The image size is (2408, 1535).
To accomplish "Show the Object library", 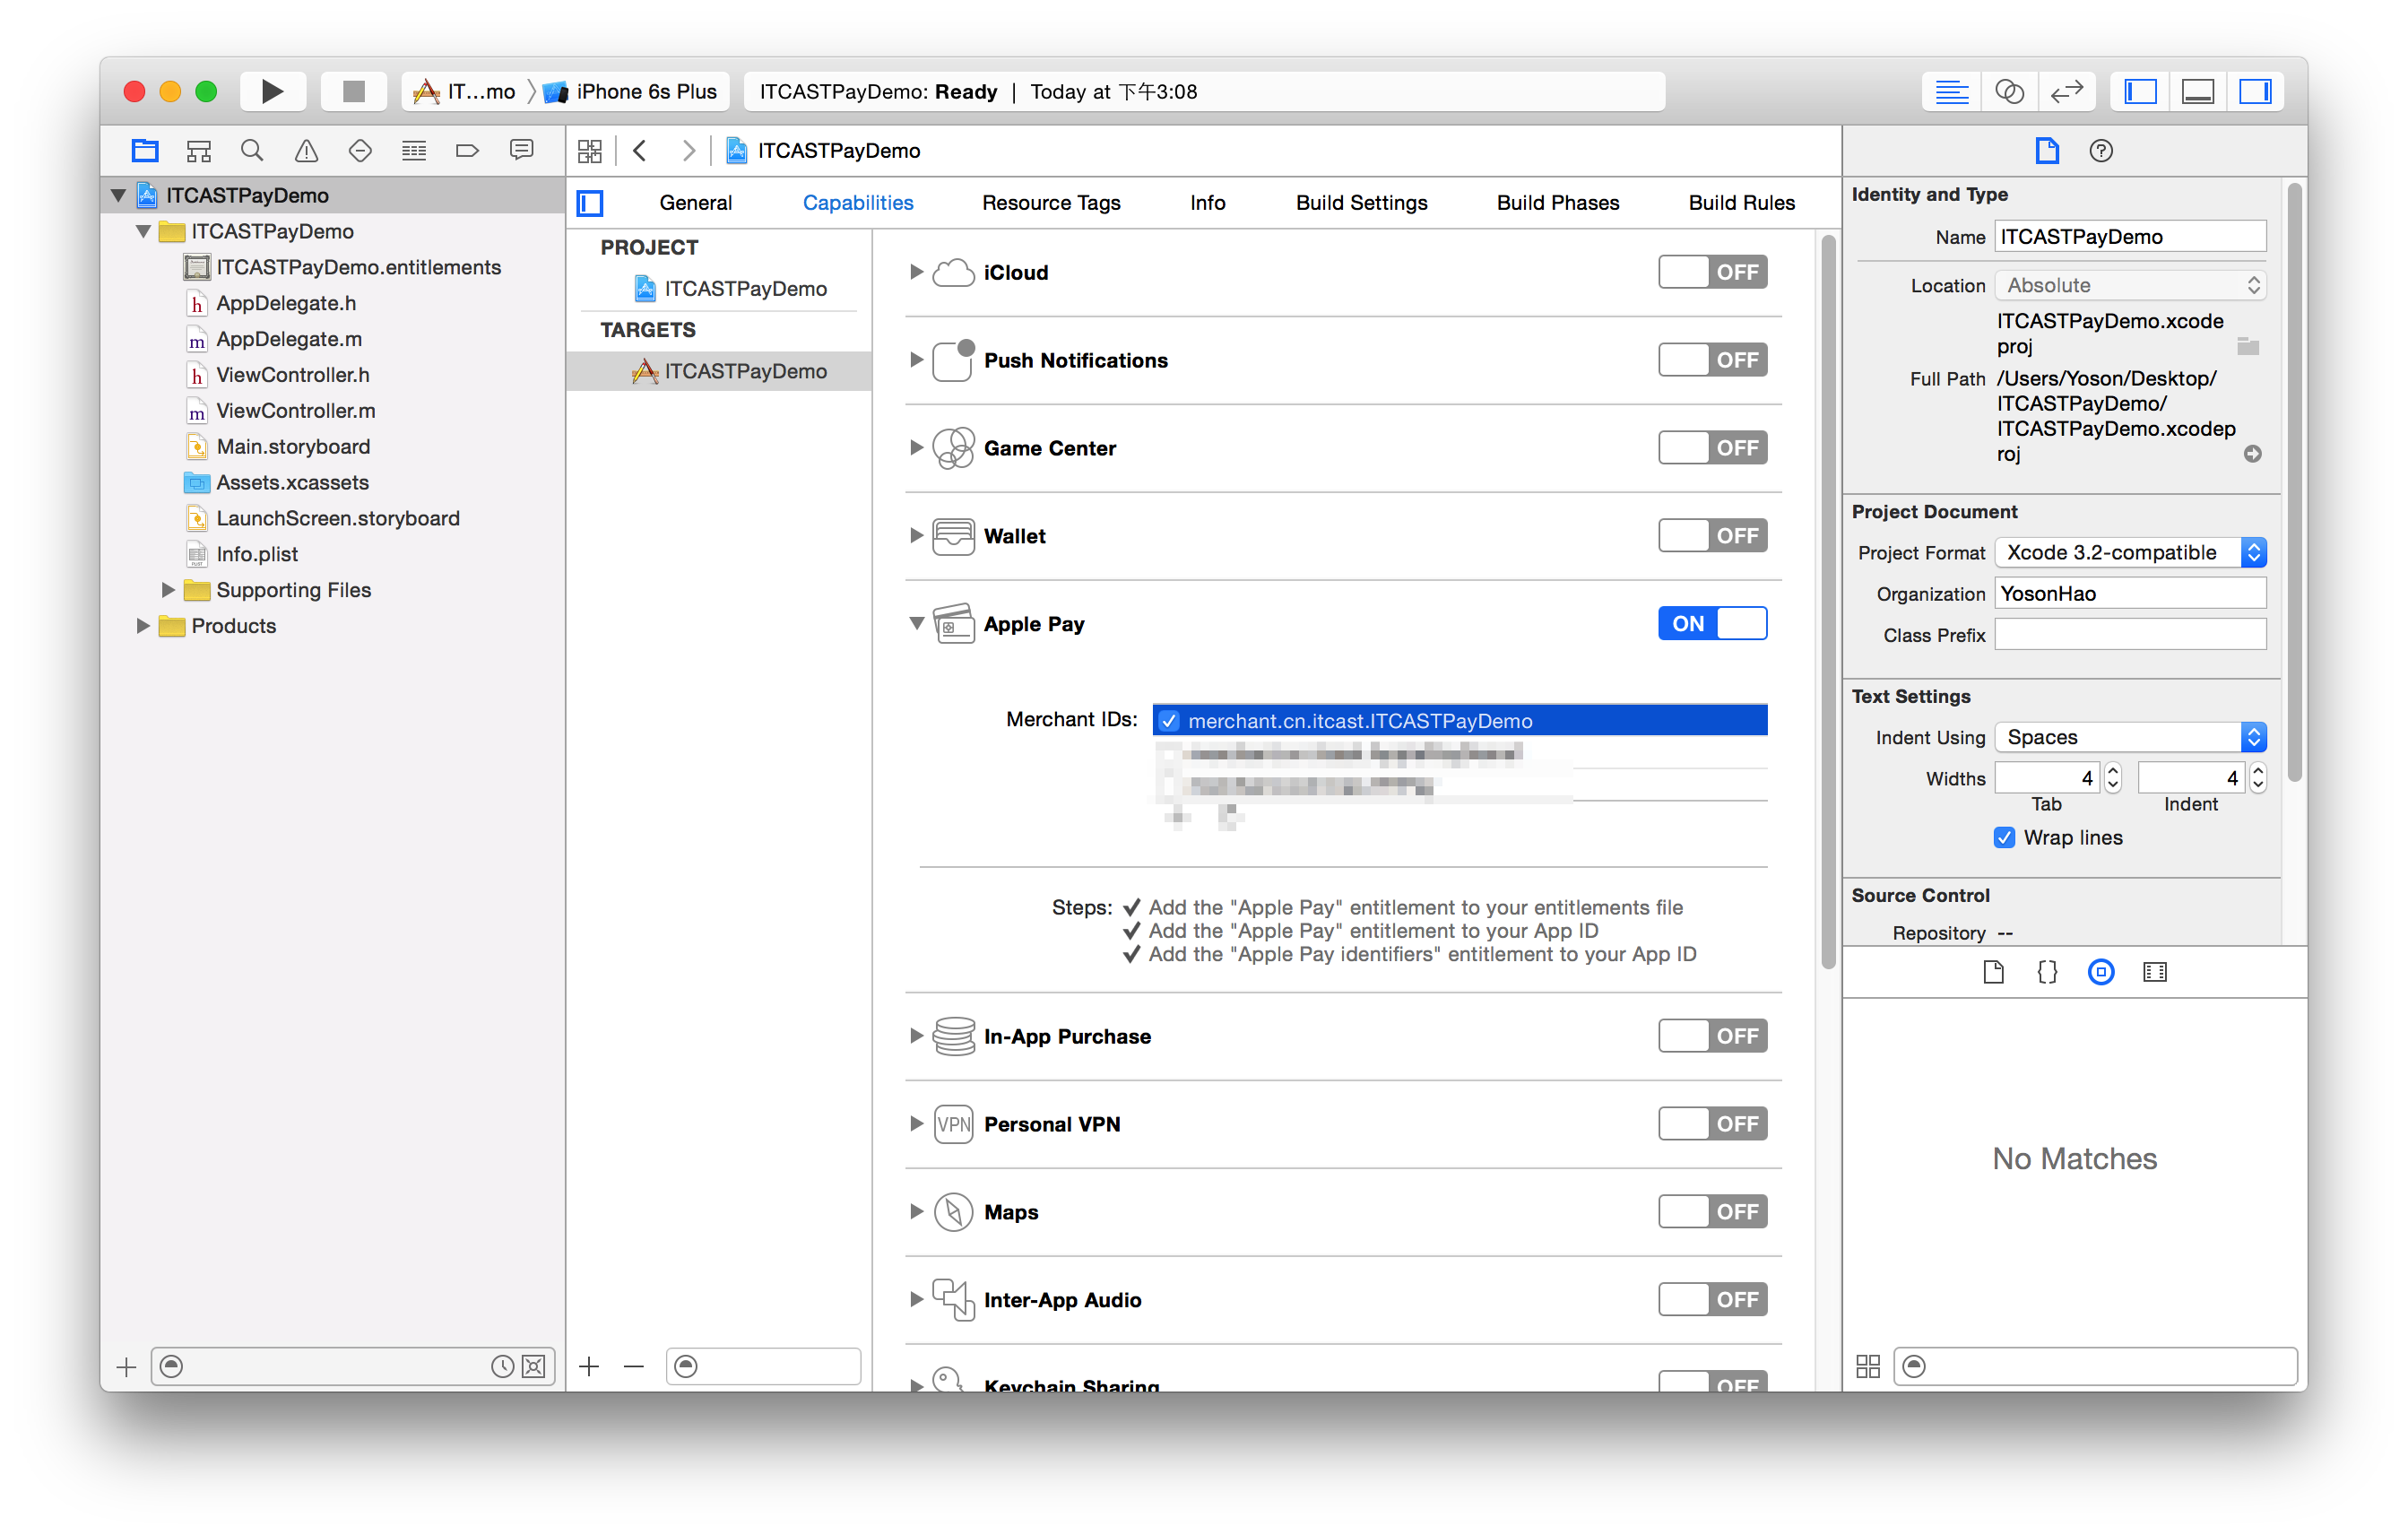I will [2101, 972].
